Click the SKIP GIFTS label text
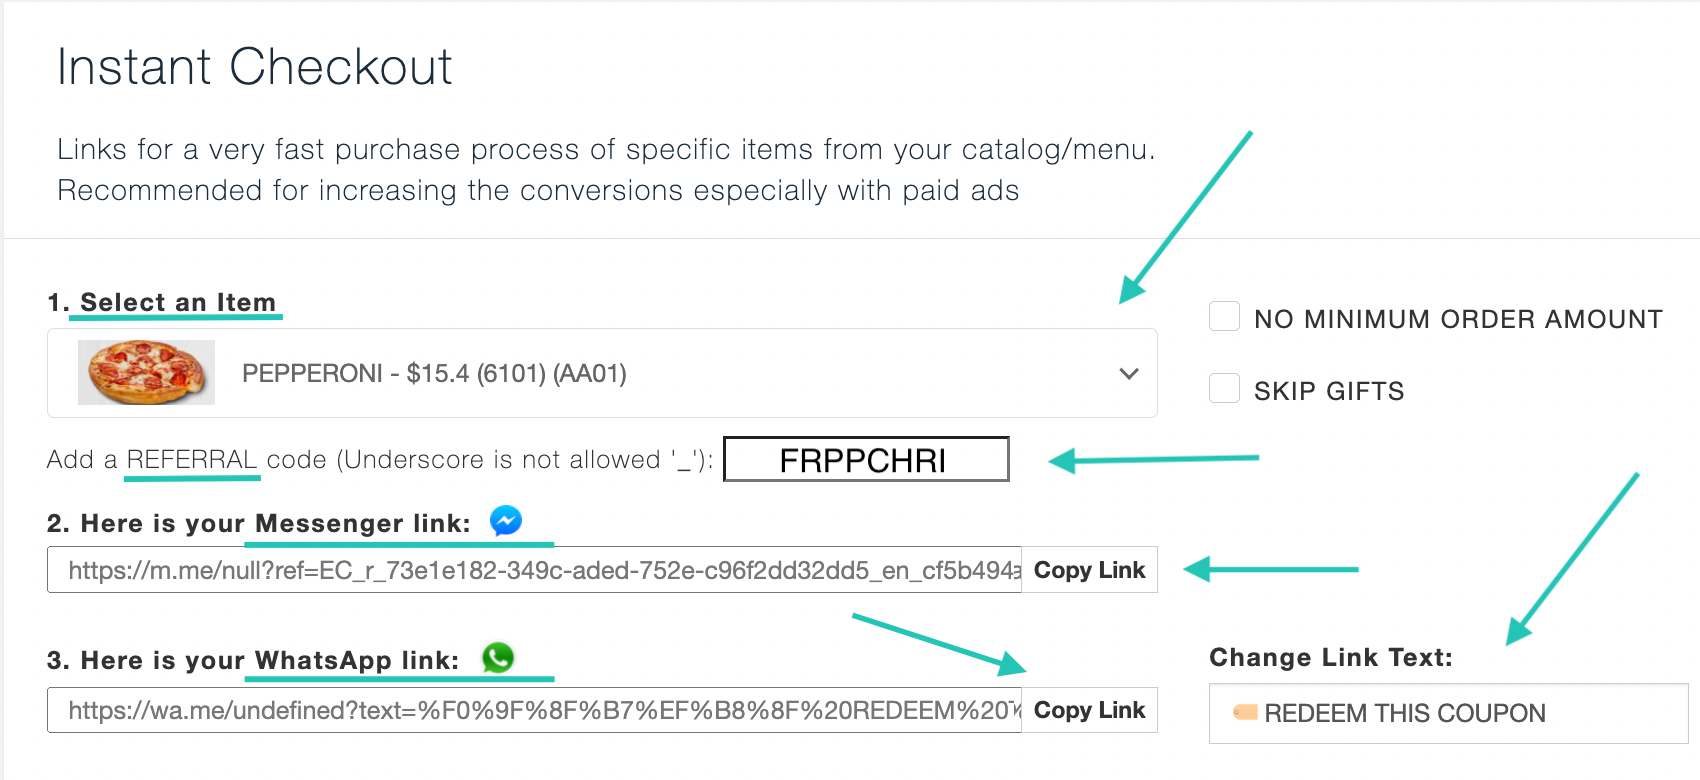Screen dimensions: 1700x780 tap(1329, 391)
